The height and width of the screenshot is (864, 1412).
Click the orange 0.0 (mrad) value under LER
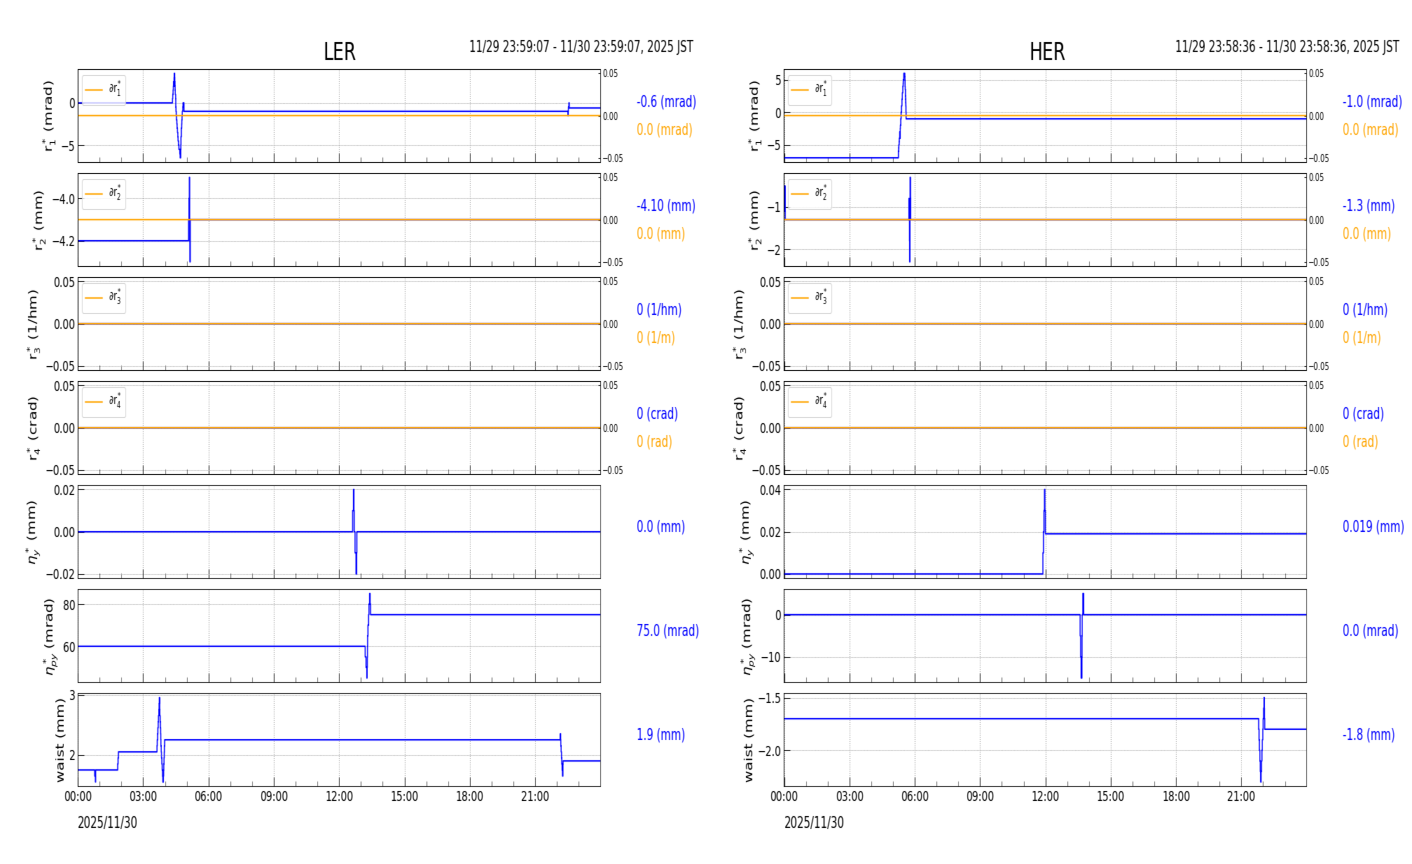coord(664,130)
